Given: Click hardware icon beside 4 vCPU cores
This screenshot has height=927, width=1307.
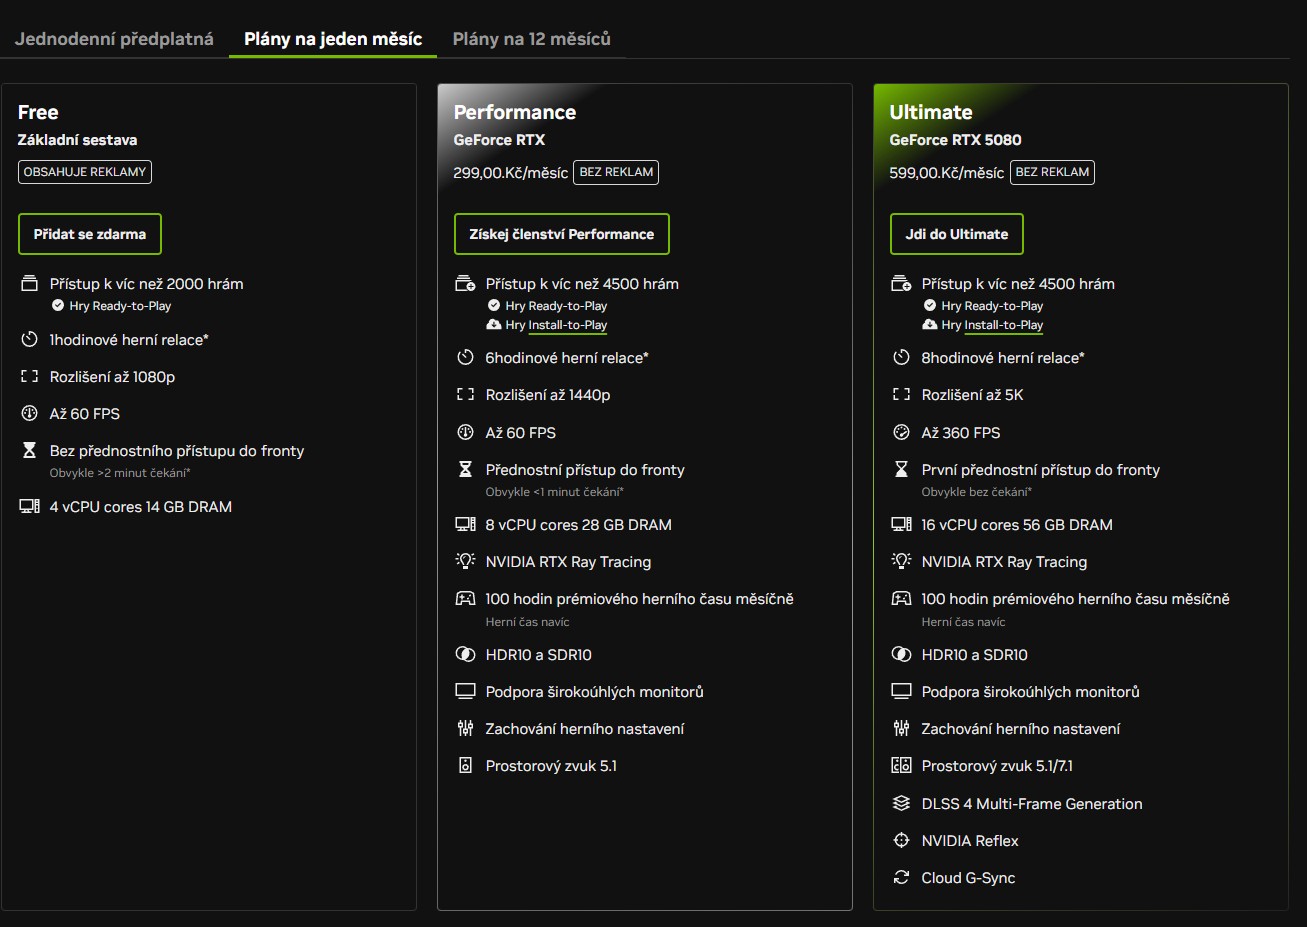Looking at the screenshot, I should (x=29, y=507).
